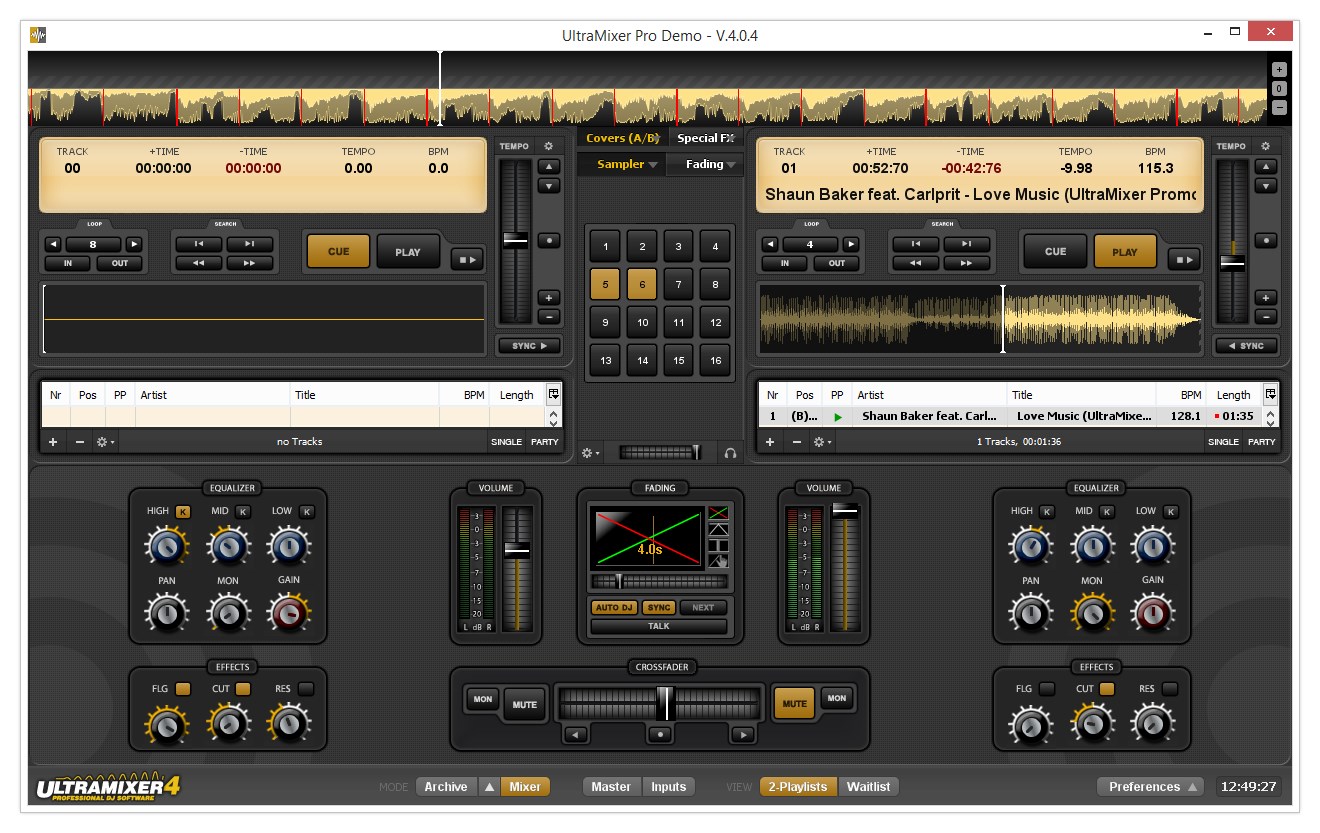Screen dimensions: 1320x833
Task: Click SYNC under left tempo slider
Action: [529, 346]
